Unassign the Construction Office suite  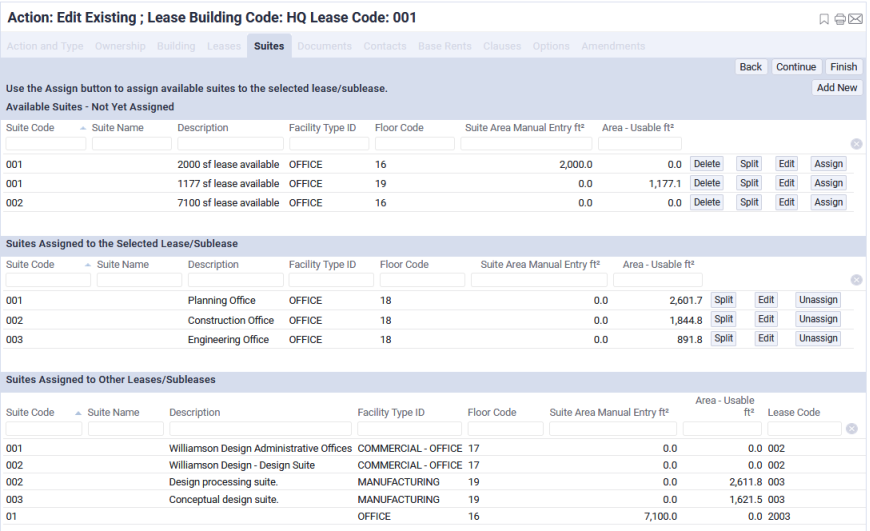818,320
